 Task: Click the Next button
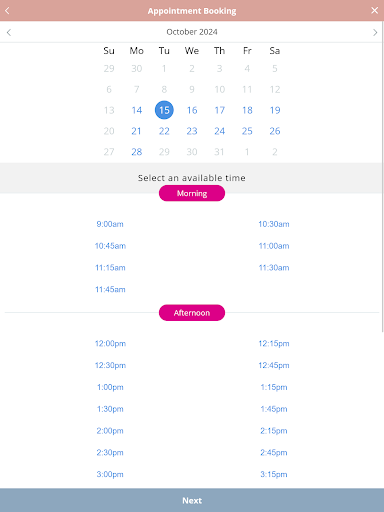click(192, 500)
